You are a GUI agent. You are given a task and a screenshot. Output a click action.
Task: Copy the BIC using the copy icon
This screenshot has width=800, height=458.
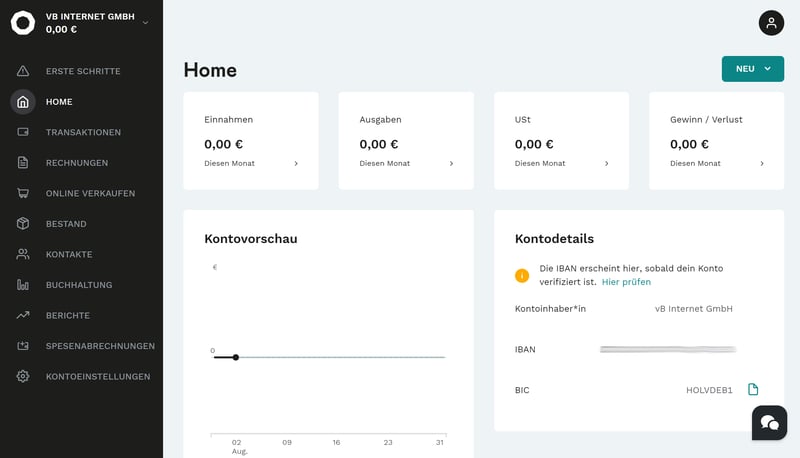pos(754,389)
